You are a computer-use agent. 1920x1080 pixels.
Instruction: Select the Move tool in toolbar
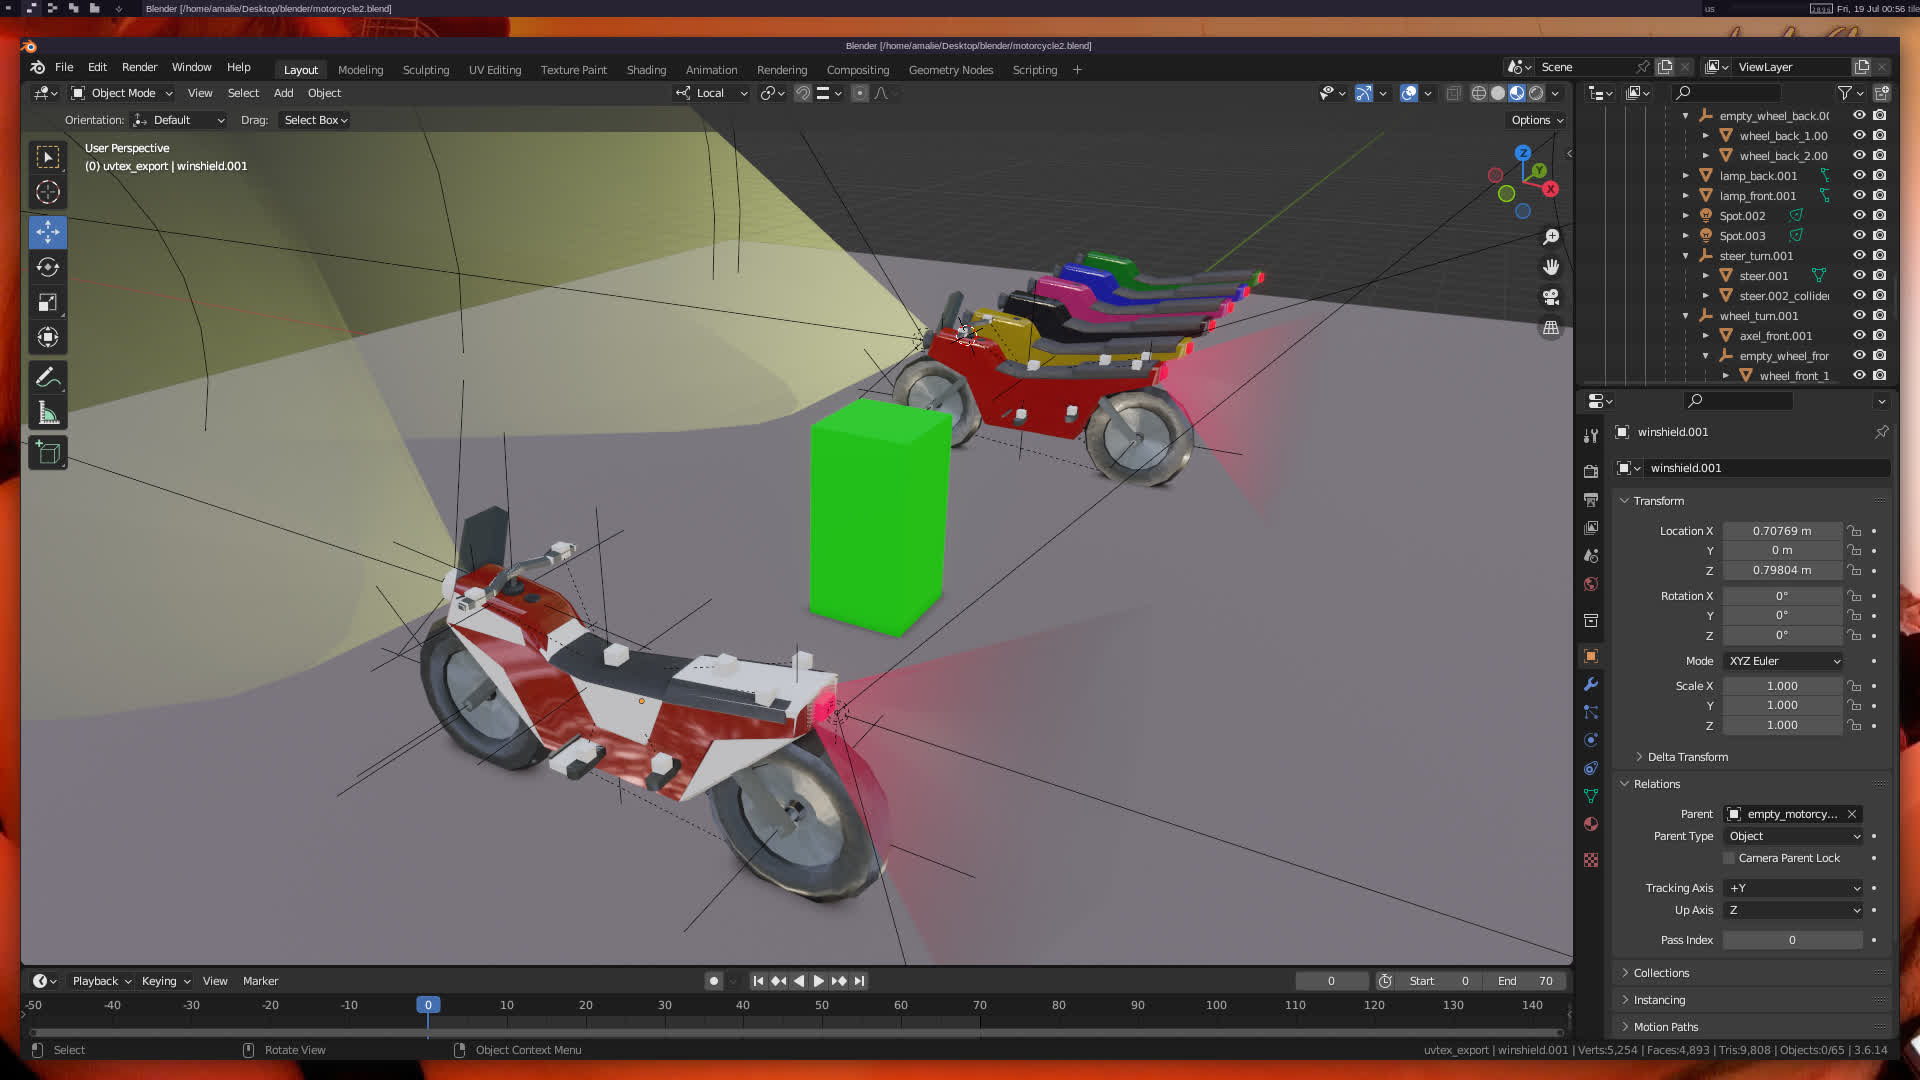pos(47,232)
